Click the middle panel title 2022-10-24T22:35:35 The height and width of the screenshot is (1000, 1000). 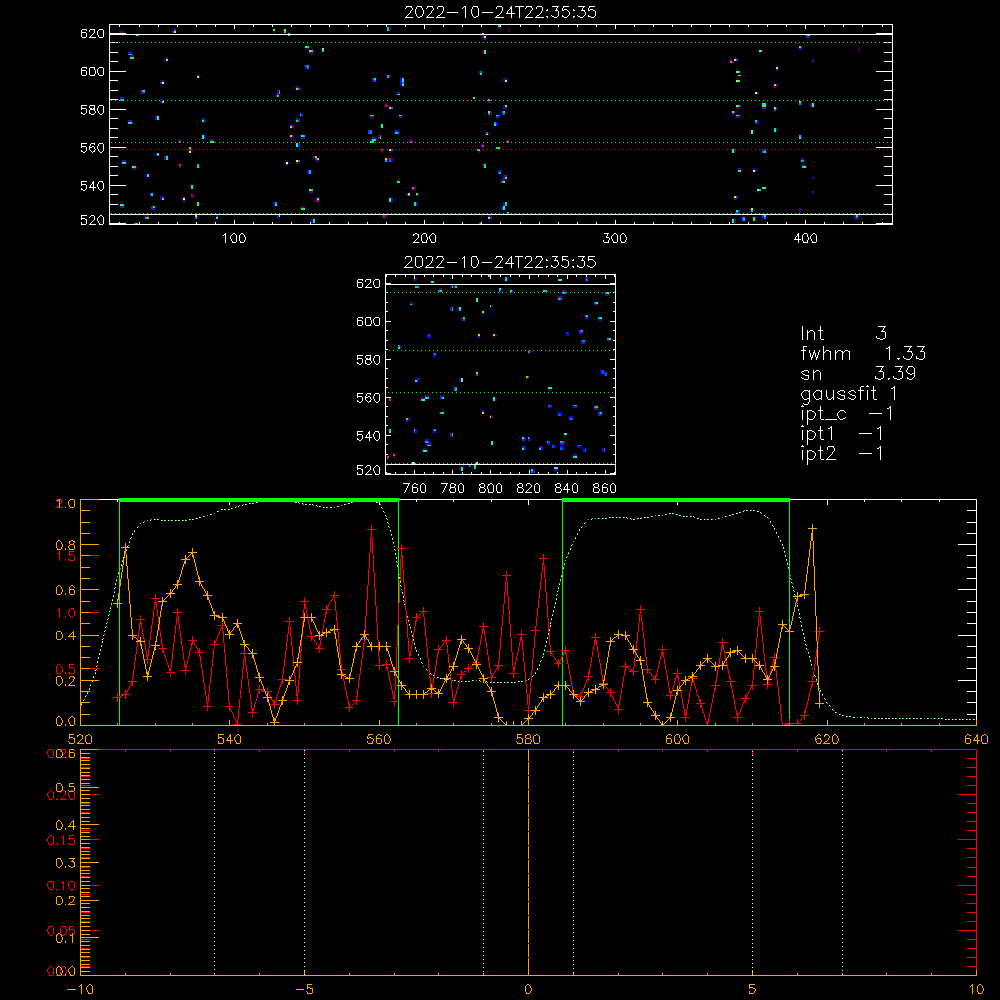tap(500, 262)
